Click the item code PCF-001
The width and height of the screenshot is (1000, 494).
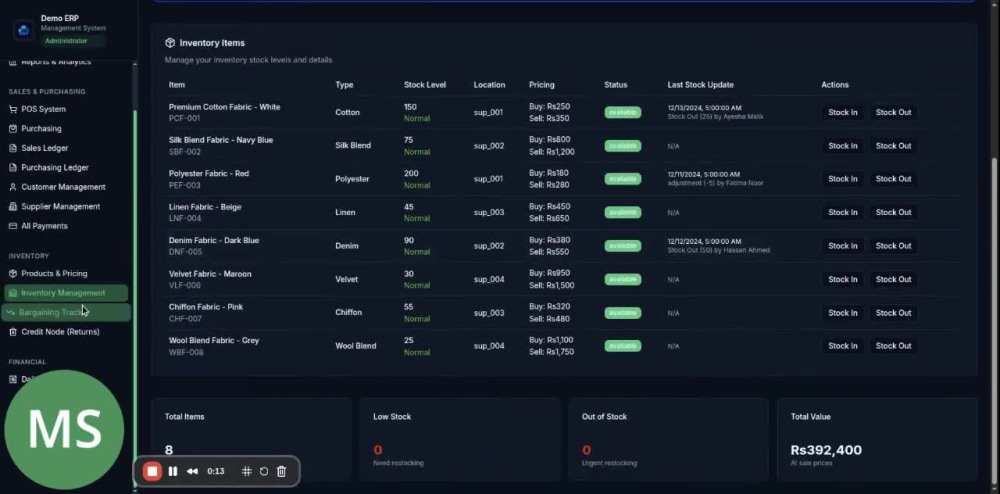(x=184, y=119)
